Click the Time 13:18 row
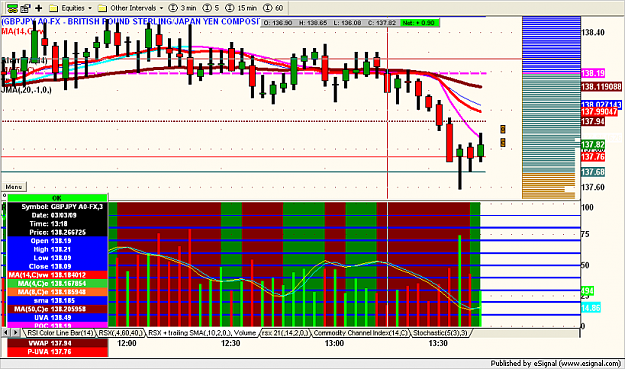The width and height of the screenshot is (625, 369). (57, 224)
